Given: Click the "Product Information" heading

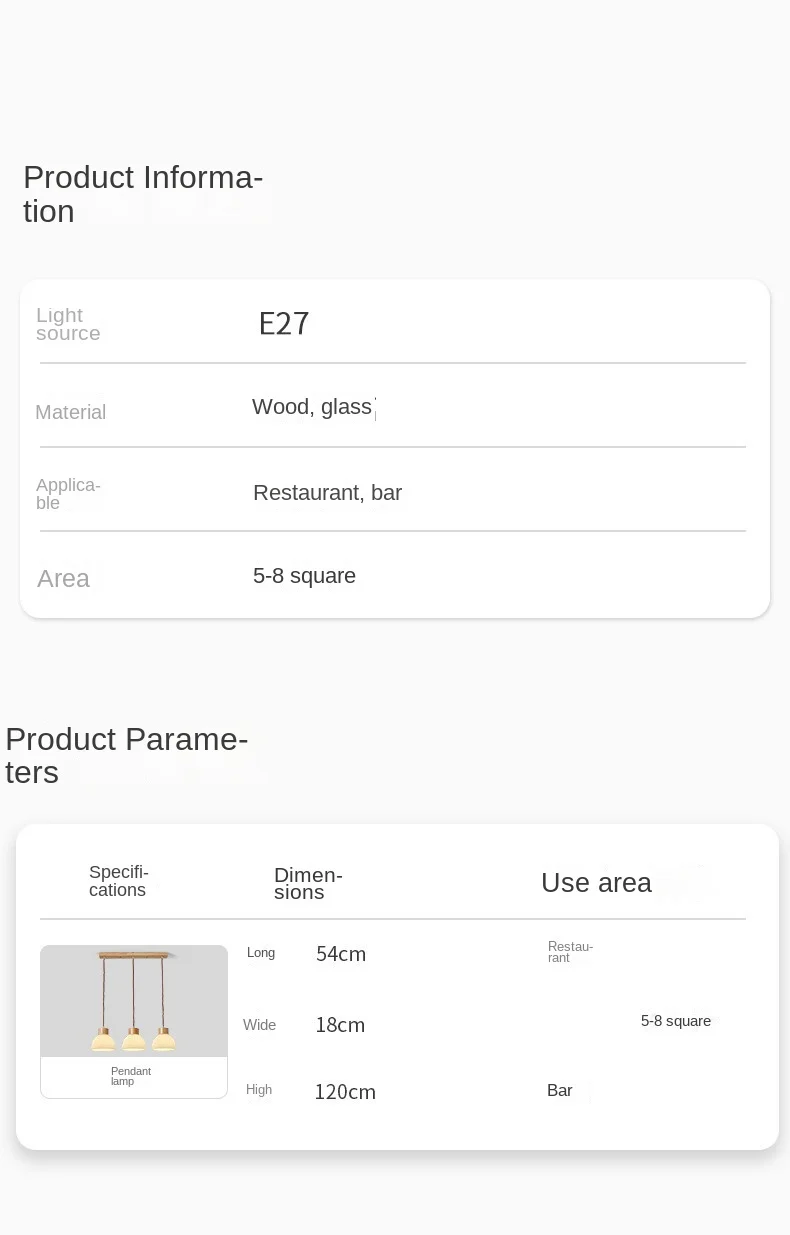Looking at the screenshot, I should (x=142, y=194).
